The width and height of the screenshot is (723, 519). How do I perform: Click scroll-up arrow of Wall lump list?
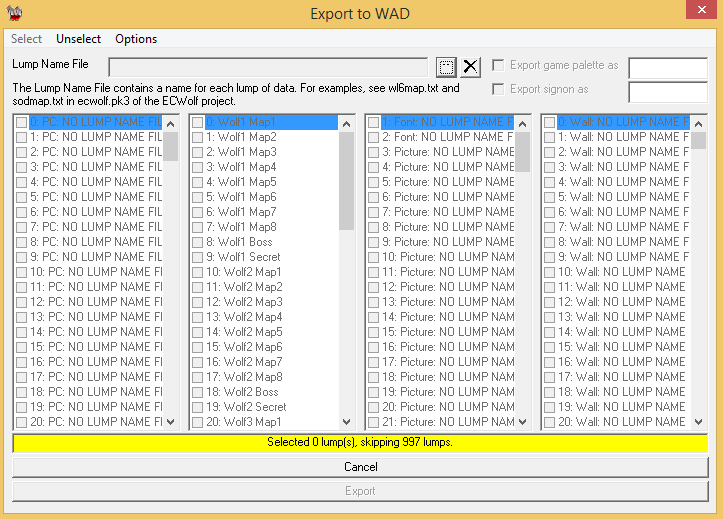pos(699,124)
